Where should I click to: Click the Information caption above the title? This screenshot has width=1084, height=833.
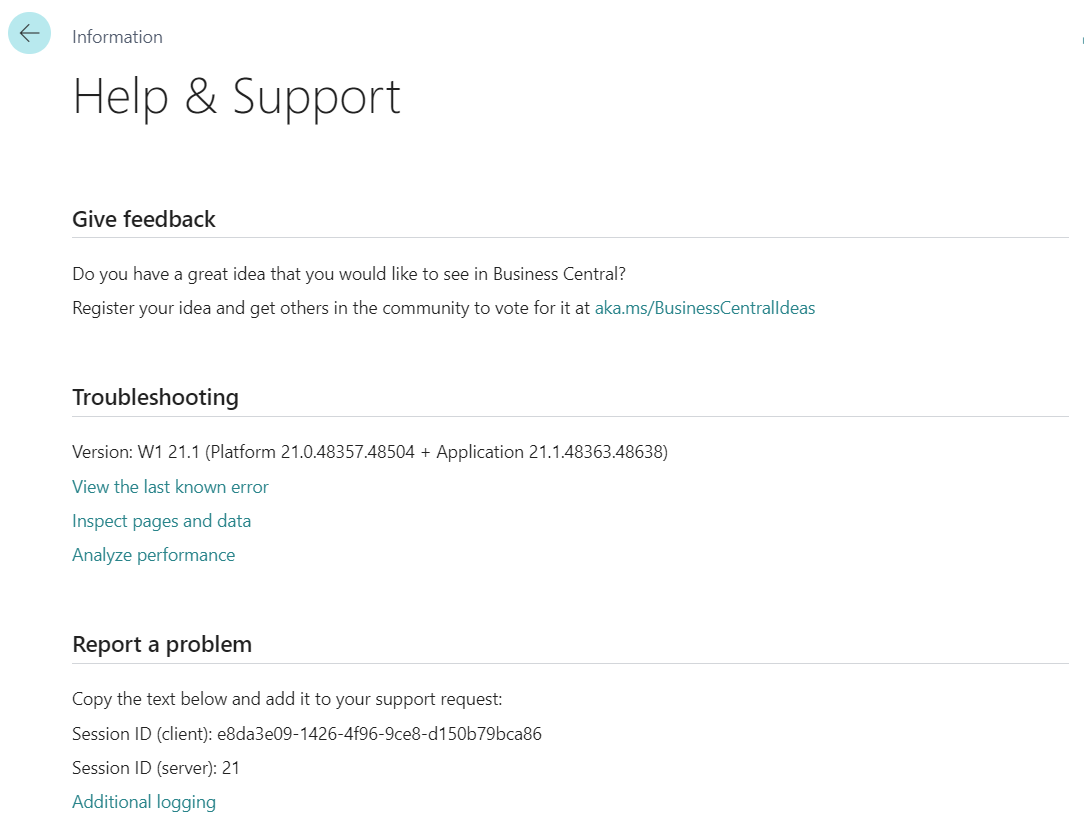point(117,37)
